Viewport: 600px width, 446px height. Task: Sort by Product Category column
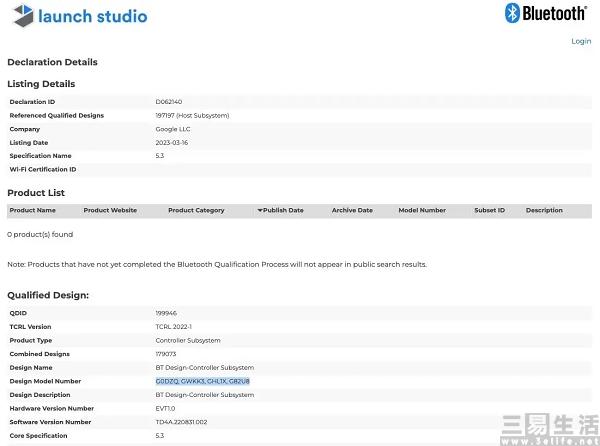(x=196, y=210)
